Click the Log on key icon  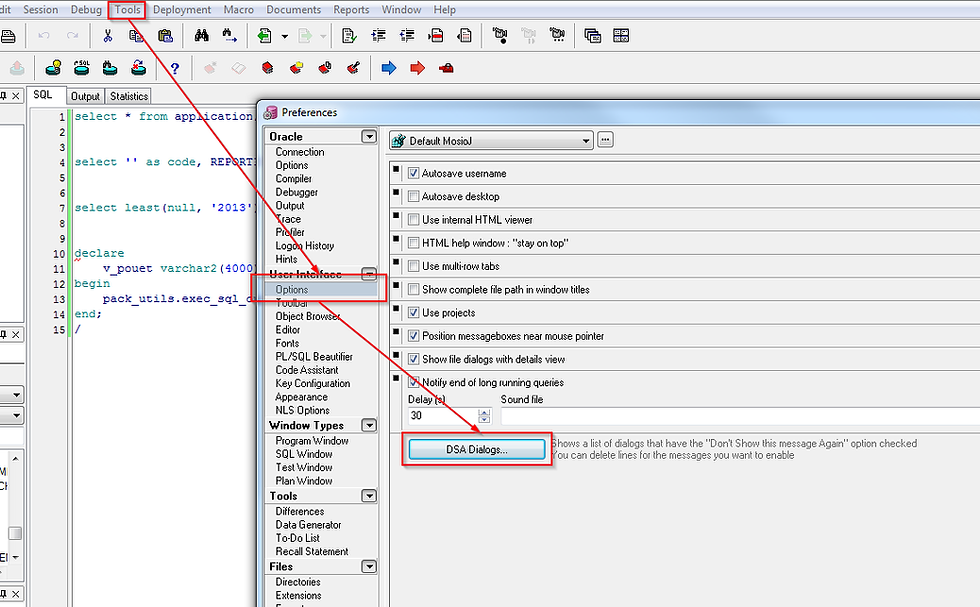pyautogui.click(x=53, y=68)
